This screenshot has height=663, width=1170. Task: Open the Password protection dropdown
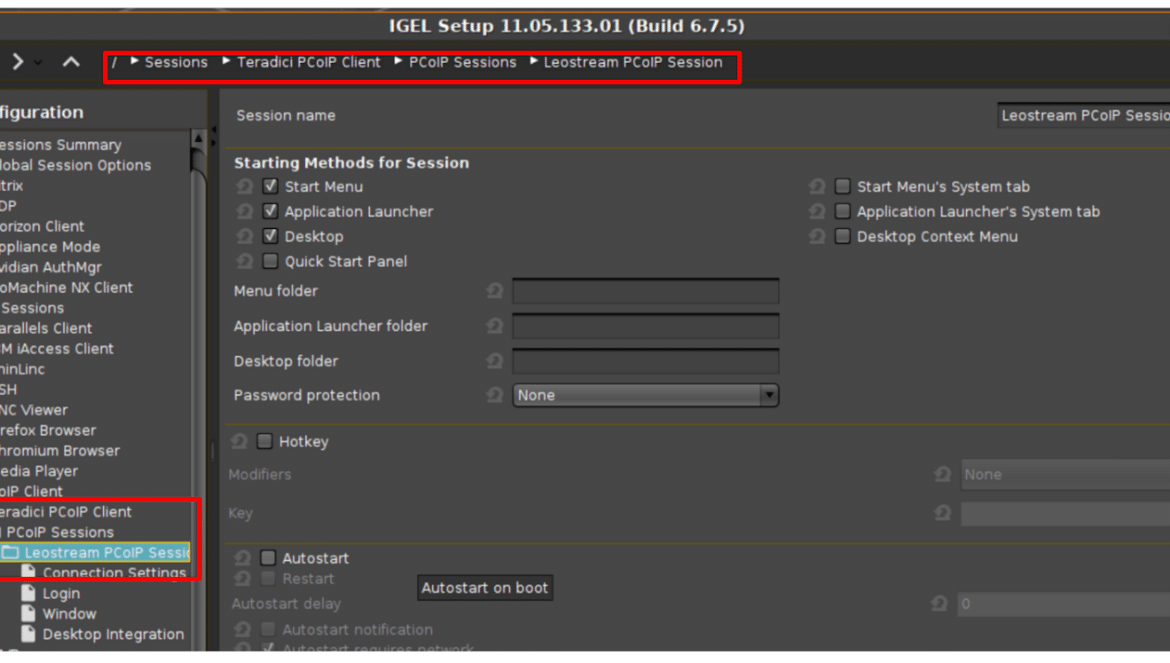click(645, 395)
